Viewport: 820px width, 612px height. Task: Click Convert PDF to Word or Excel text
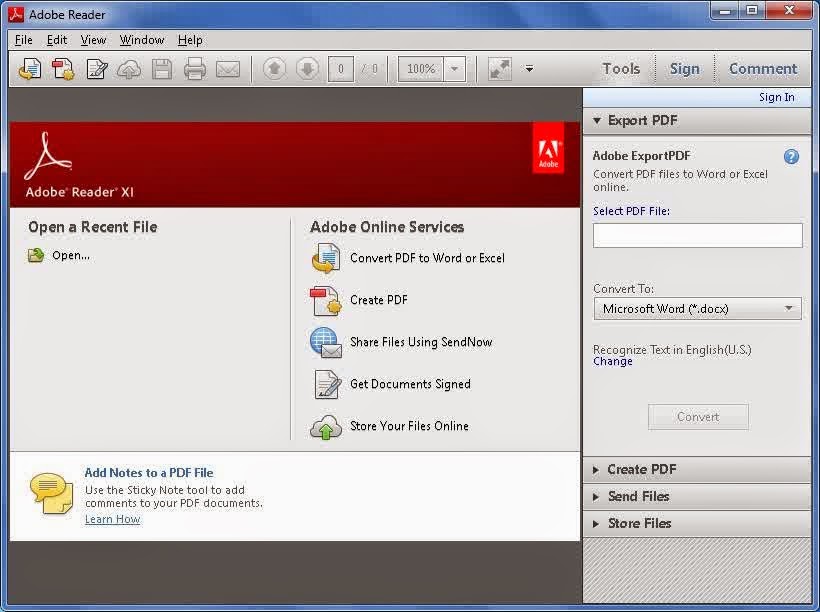427,258
